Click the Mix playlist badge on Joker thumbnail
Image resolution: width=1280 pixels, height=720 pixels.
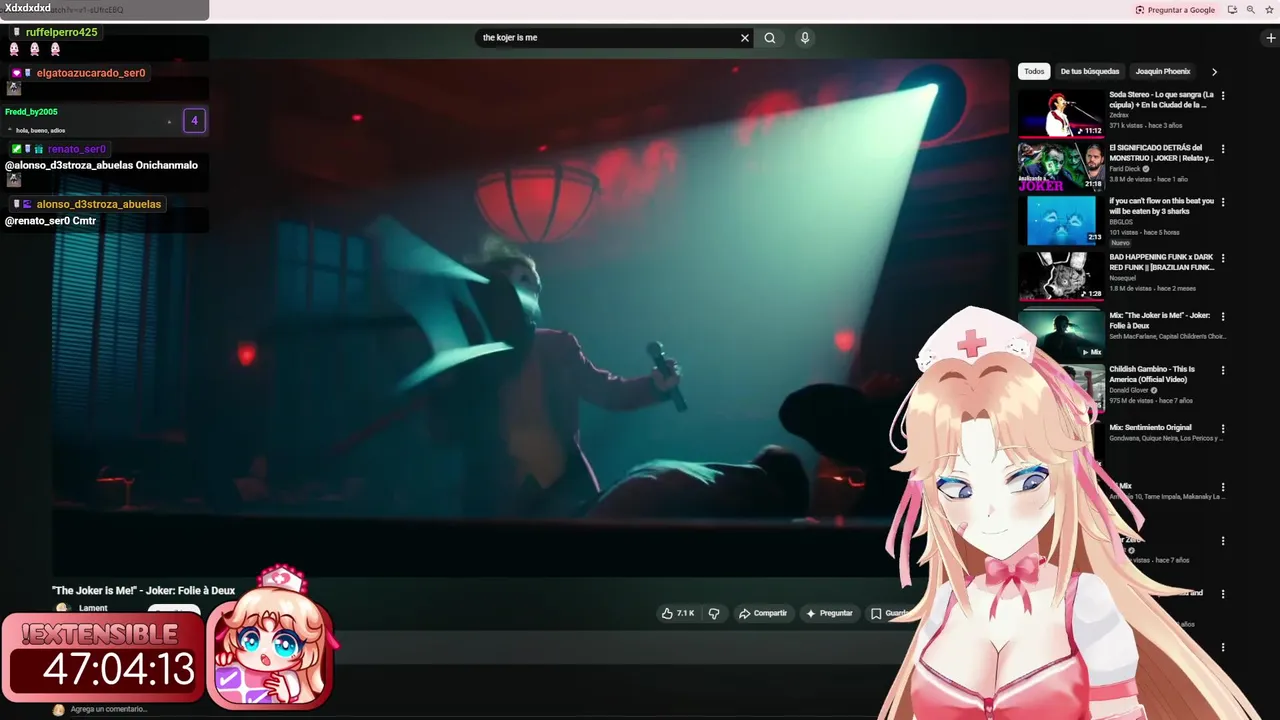click(x=1091, y=352)
